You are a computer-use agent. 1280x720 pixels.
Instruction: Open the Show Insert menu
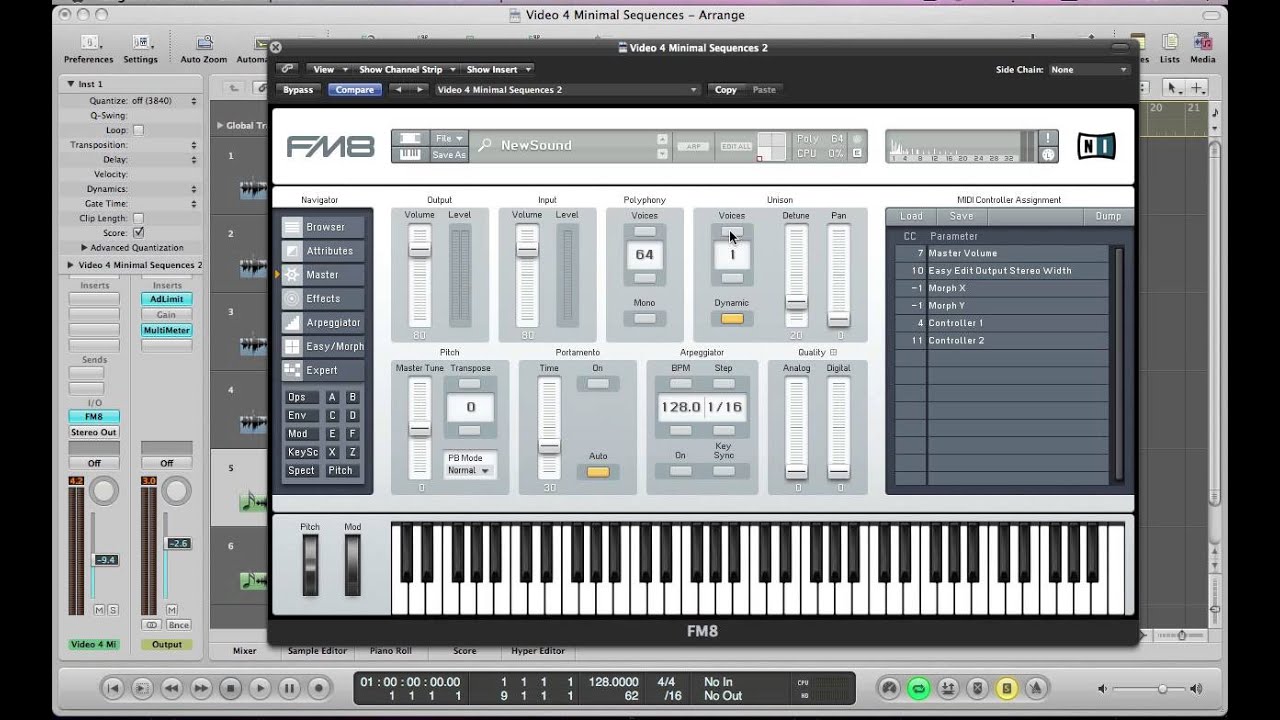pyautogui.click(x=498, y=70)
